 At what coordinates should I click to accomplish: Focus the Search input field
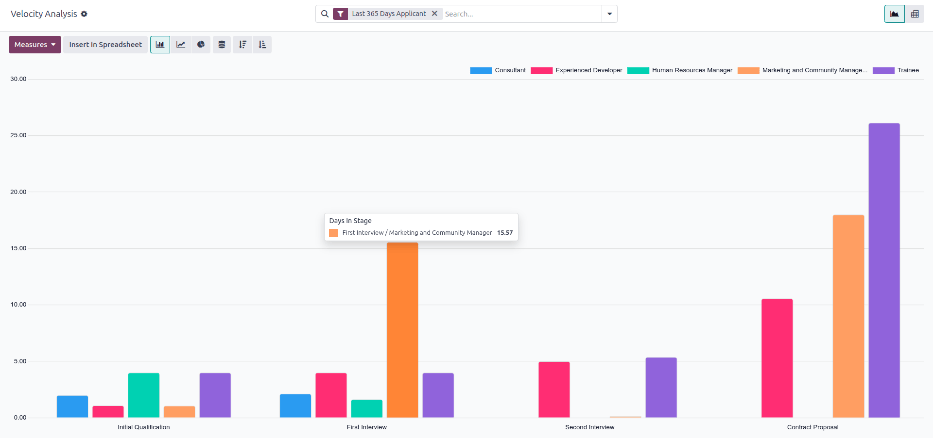pos(520,14)
